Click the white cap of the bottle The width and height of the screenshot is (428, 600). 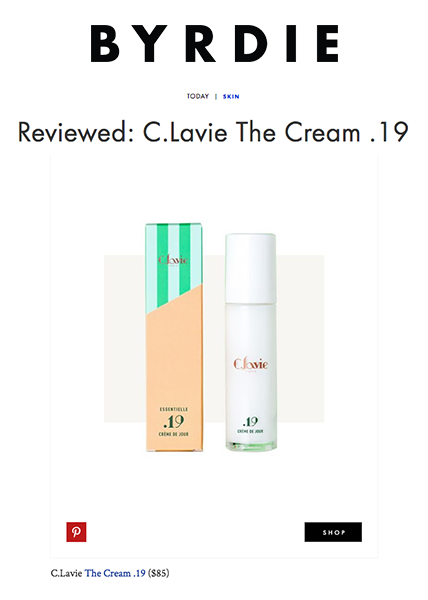[251, 267]
